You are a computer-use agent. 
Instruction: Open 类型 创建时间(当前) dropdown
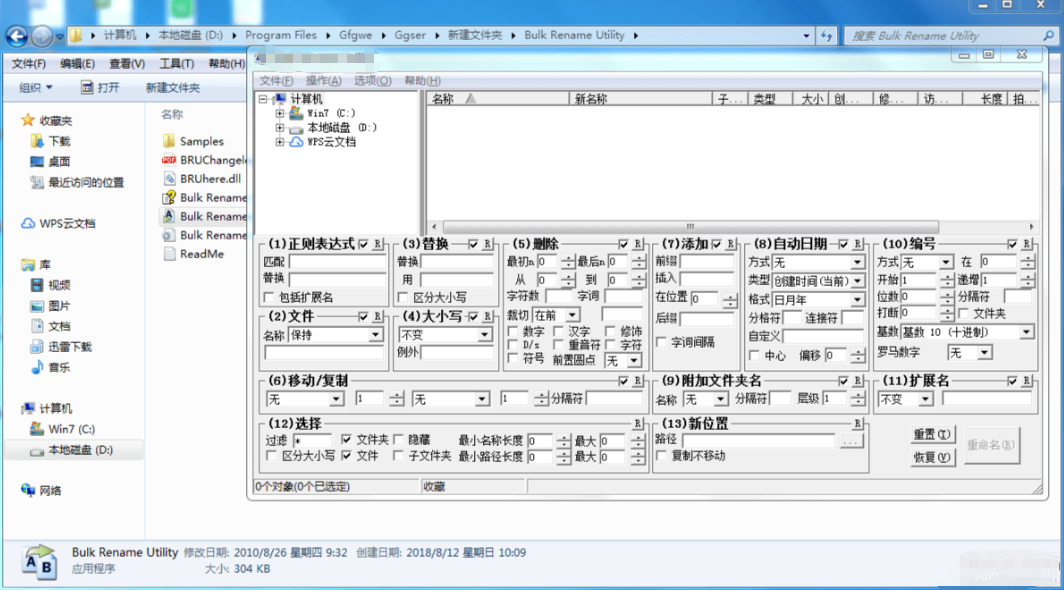pyautogui.click(x=858, y=280)
